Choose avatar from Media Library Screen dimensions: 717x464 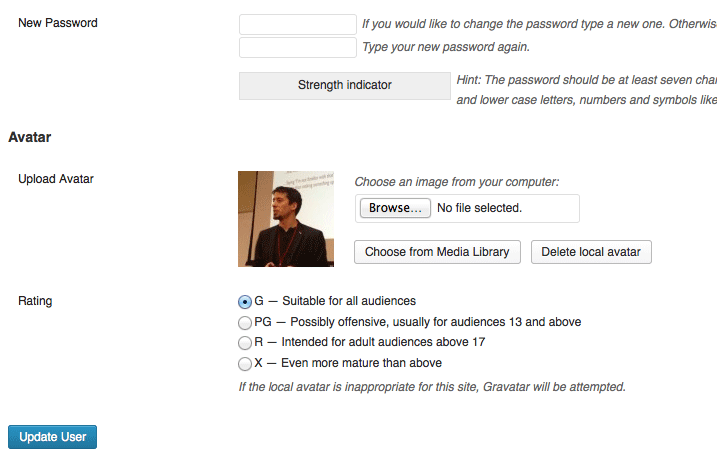[x=437, y=252]
